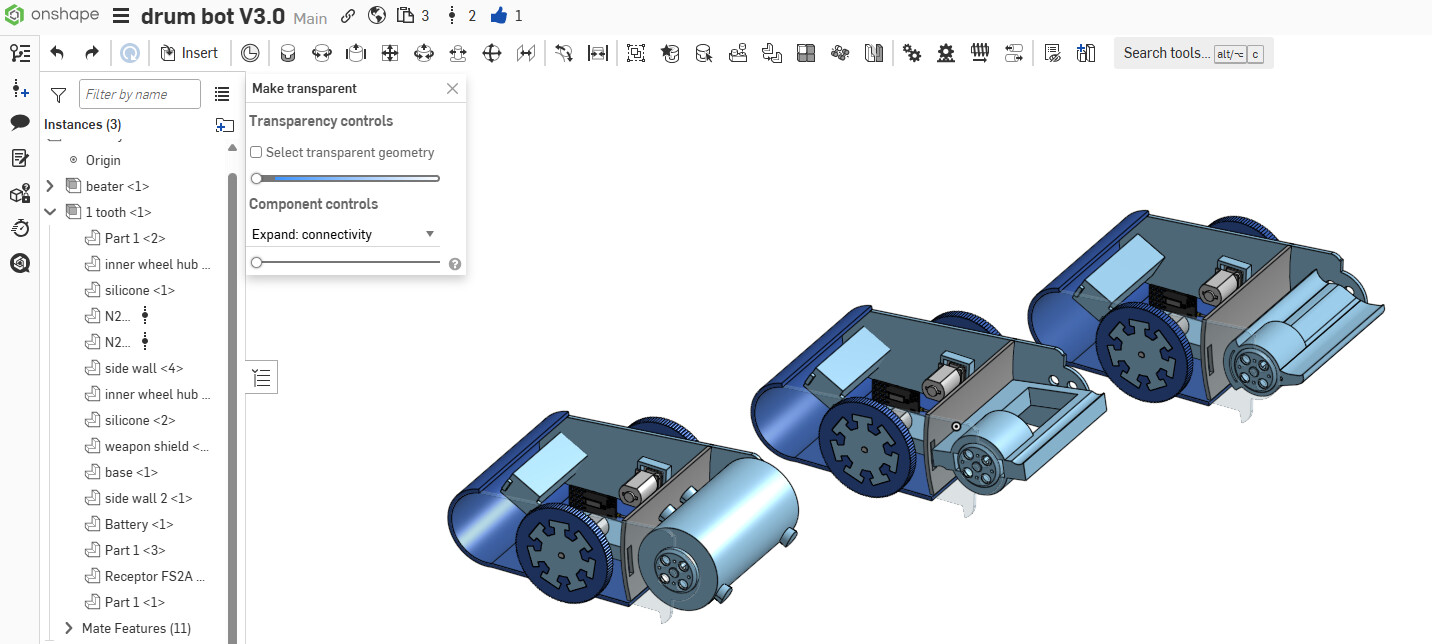Open the Expand: connectivity dropdown

[344, 234]
